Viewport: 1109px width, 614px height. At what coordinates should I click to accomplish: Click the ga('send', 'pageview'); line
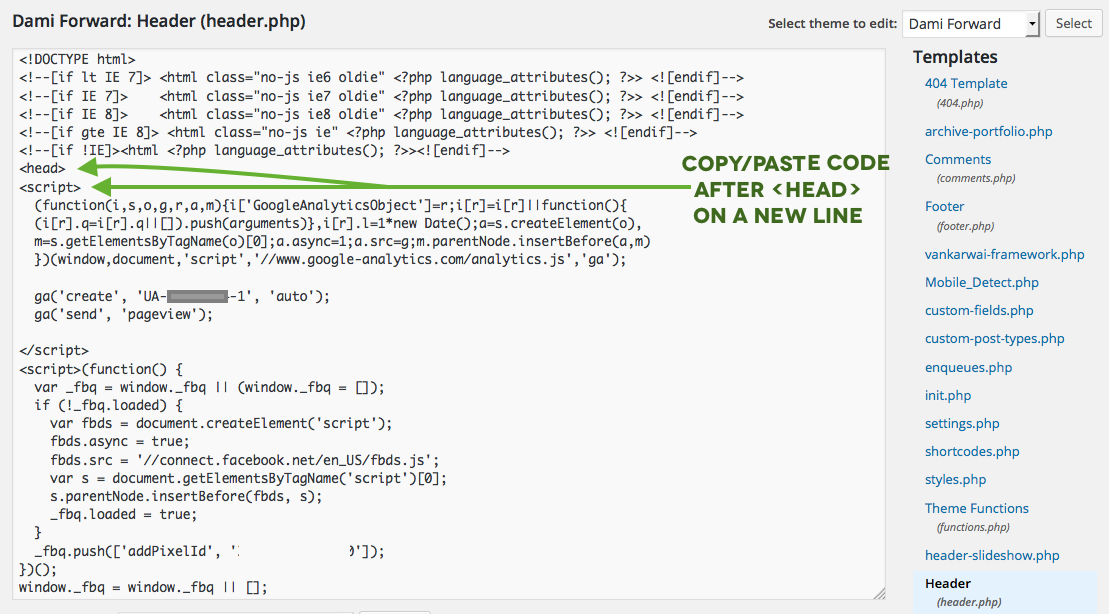(123, 314)
